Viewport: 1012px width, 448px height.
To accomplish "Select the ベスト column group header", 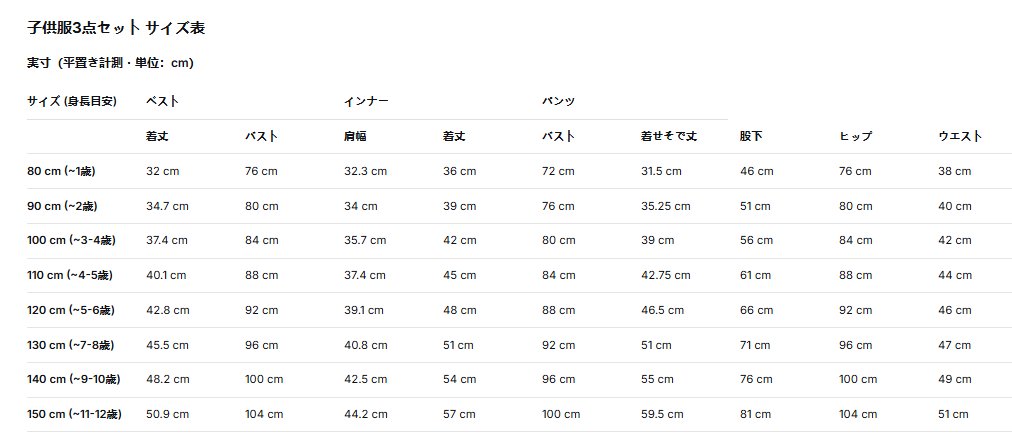I will pyautogui.click(x=163, y=101).
